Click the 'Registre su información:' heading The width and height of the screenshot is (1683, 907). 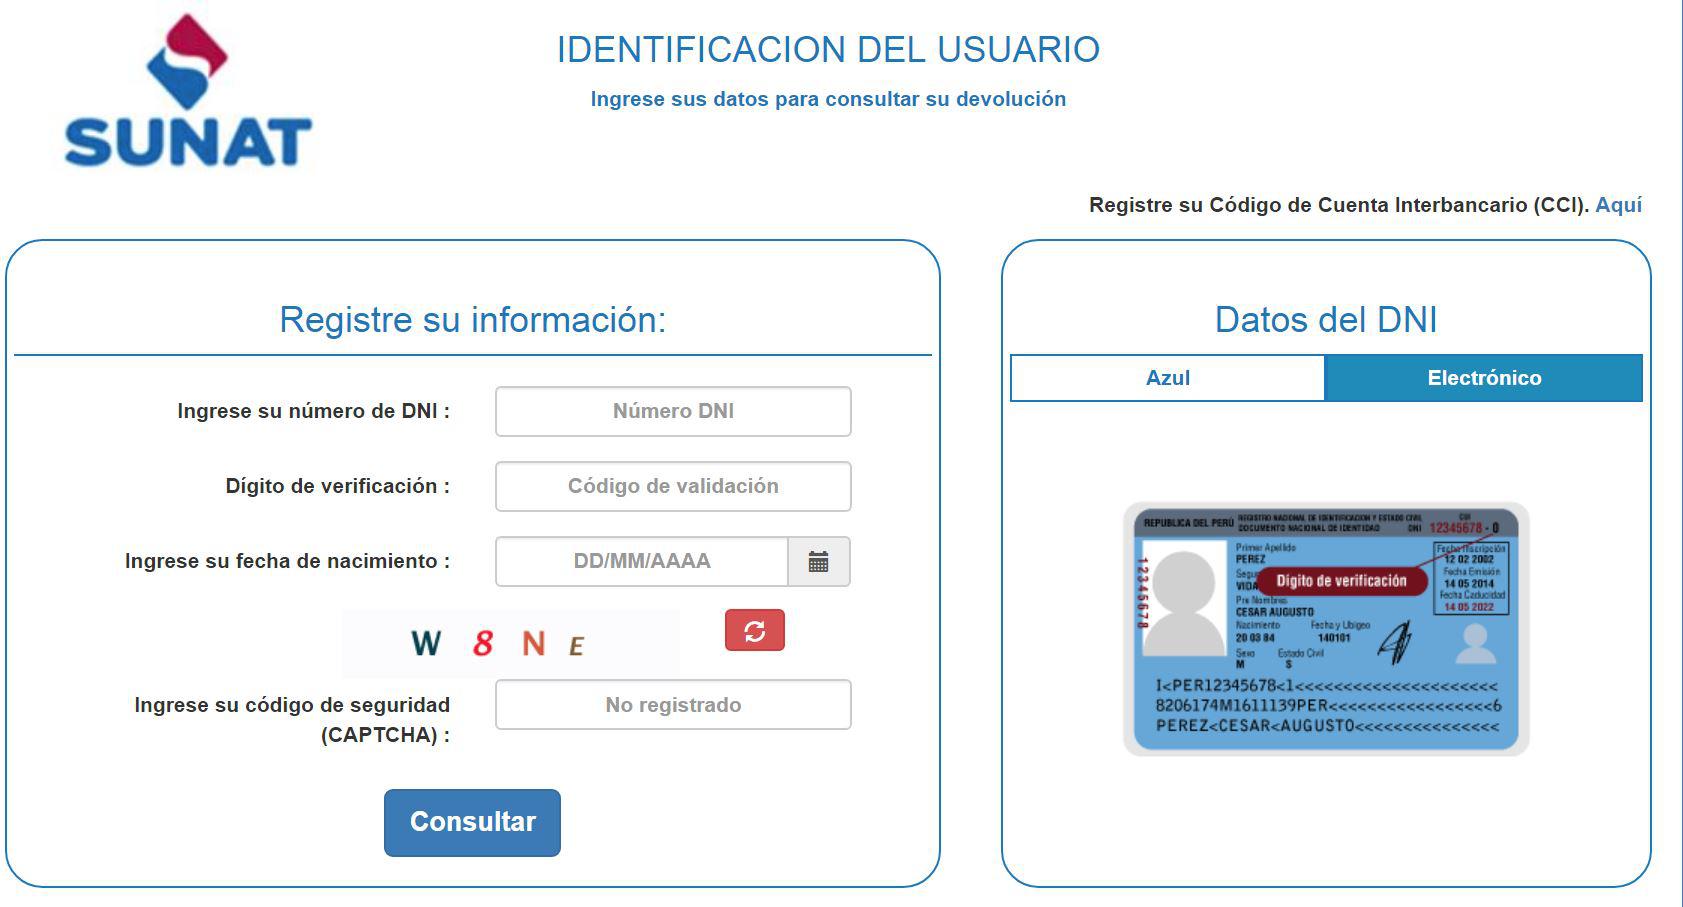pyautogui.click(x=472, y=320)
